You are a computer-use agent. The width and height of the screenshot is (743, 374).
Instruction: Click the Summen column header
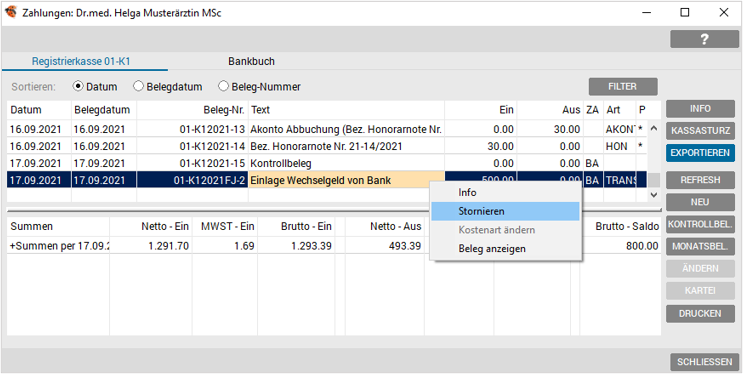click(x=58, y=227)
